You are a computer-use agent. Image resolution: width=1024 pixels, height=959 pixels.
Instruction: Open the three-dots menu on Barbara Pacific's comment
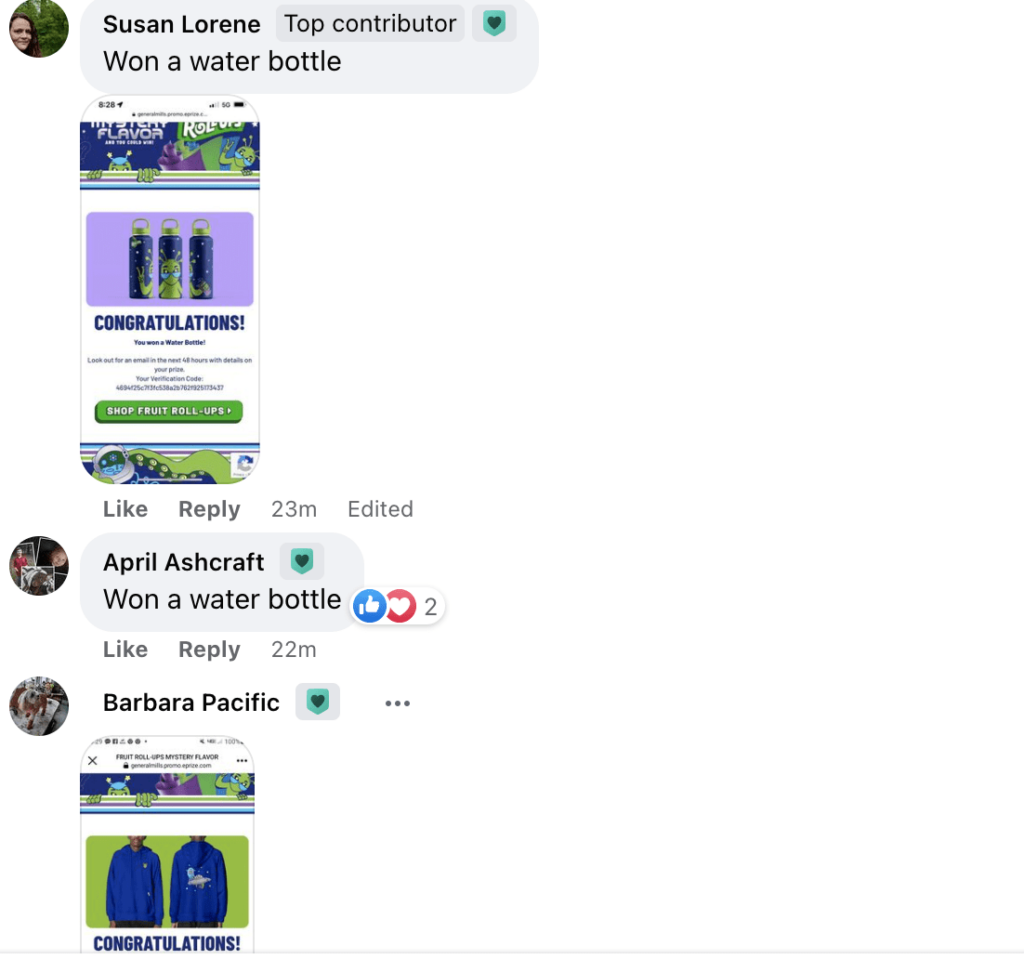point(397,703)
